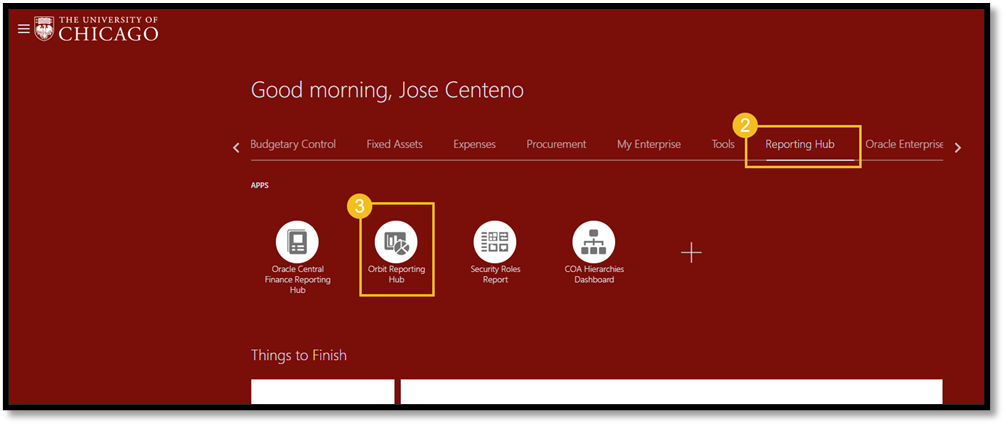Open COA Hierarchies Dashboard icon
This screenshot has width=1004, height=425.
click(x=594, y=242)
